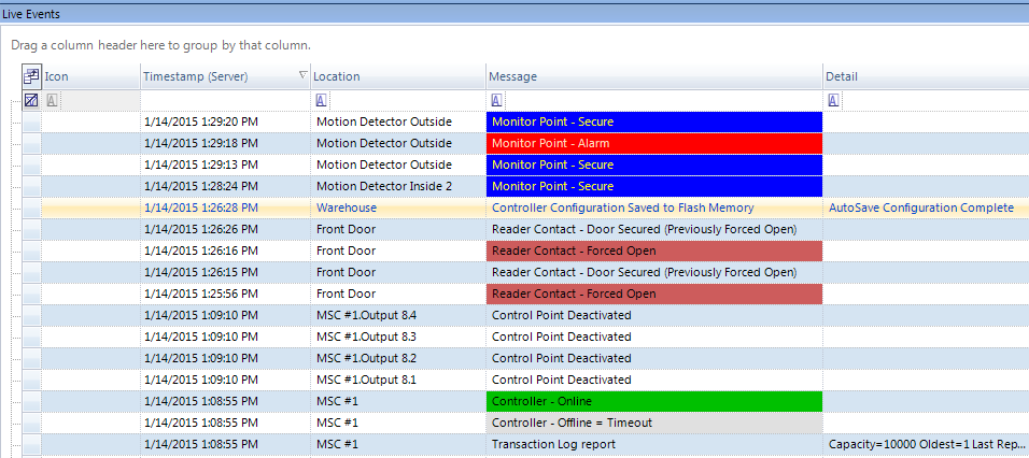Select the green Controller - Online event
The height and width of the screenshot is (458, 1029).
click(x=653, y=401)
